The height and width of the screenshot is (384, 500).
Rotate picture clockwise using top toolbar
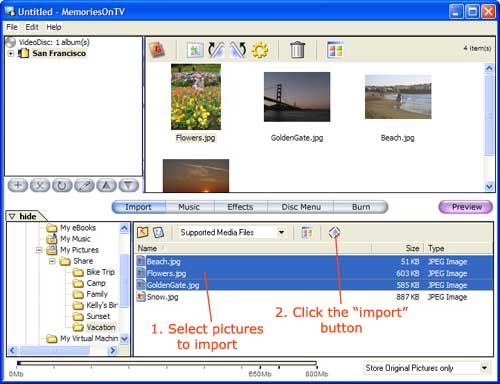[216, 50]
